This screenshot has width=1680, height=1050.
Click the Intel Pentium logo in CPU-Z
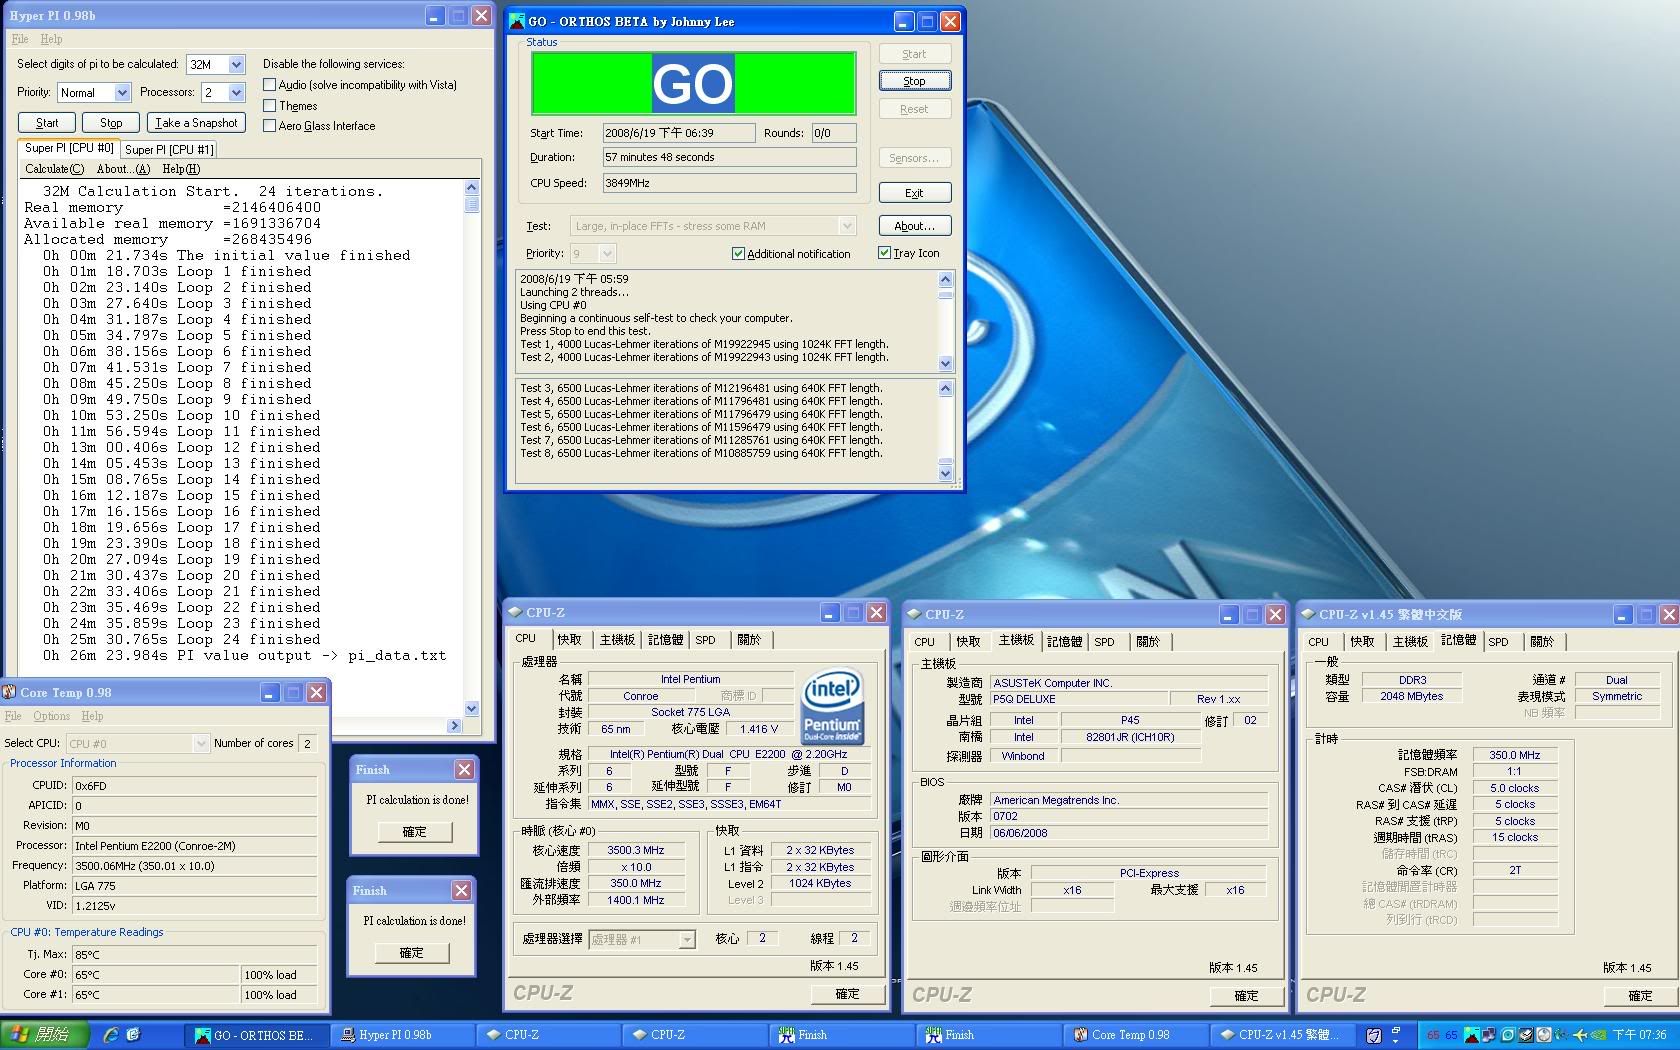point(832,706)
